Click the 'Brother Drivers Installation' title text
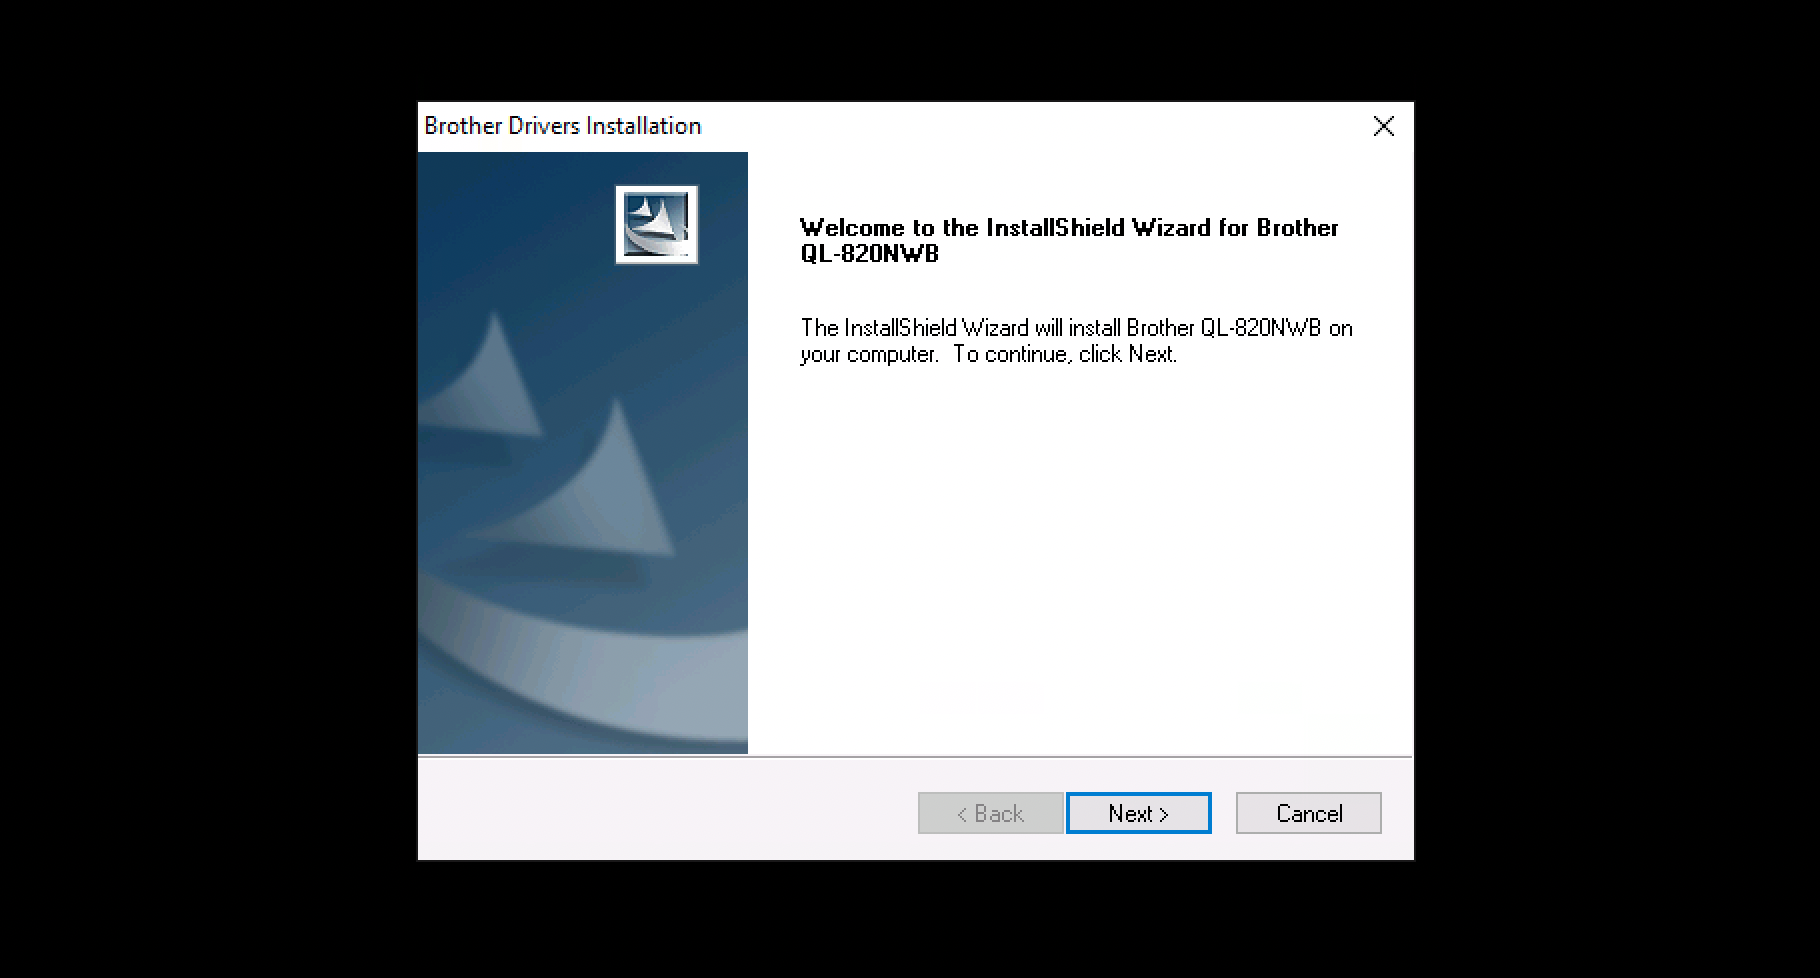This screenshot has height=978, width=1820. point(563,126)
